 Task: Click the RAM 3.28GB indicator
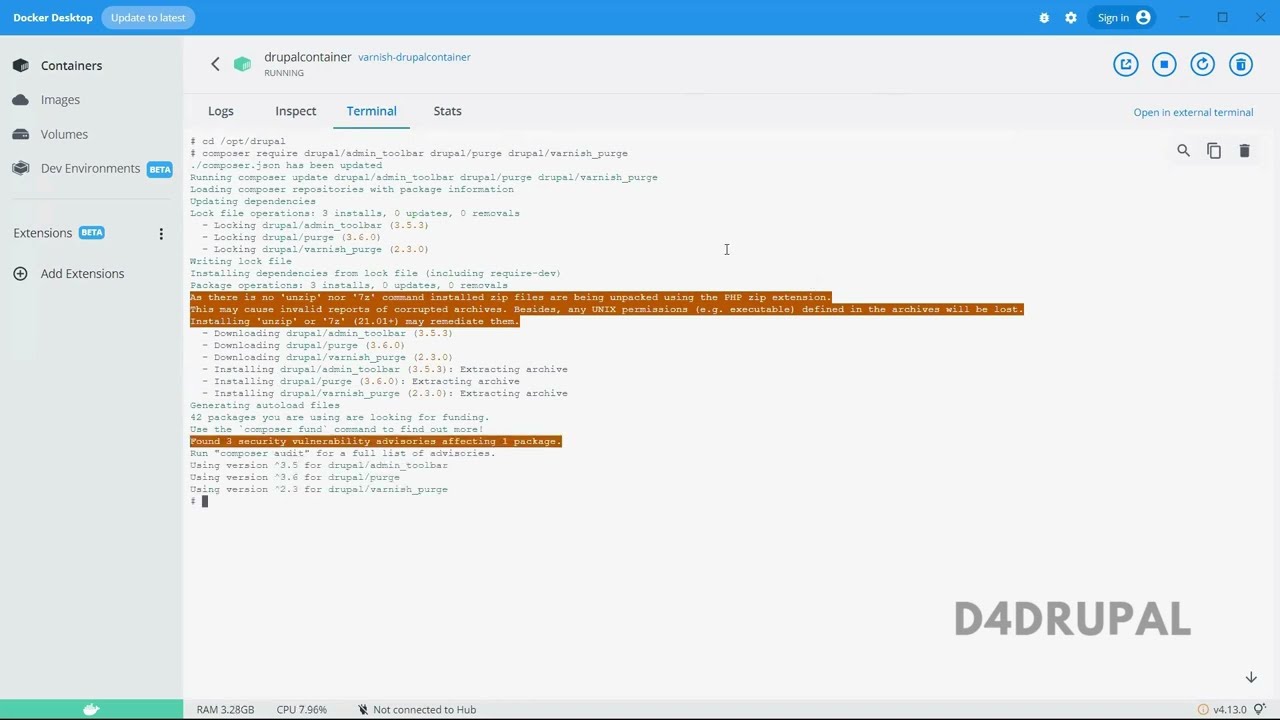(x=225, y=710)
